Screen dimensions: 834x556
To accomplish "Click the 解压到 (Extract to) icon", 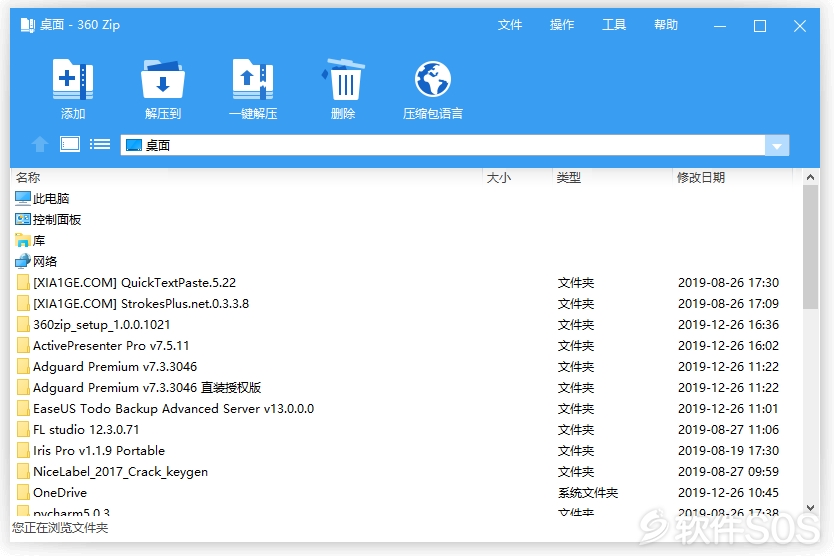I will click(163, 80).
